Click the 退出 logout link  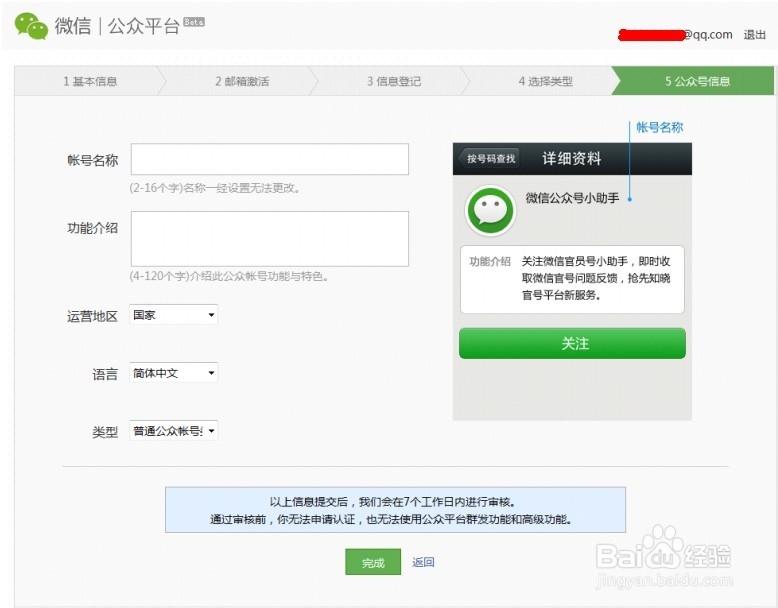pyautogui.click(x=755, y=35)
